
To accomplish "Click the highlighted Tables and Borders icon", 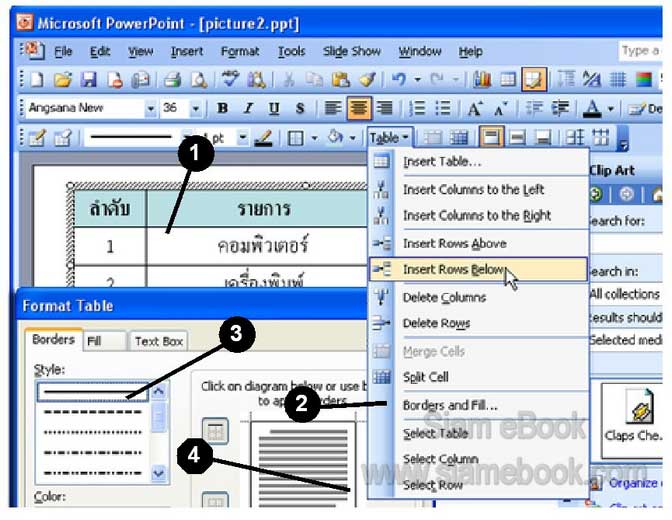I will [534, 79].
